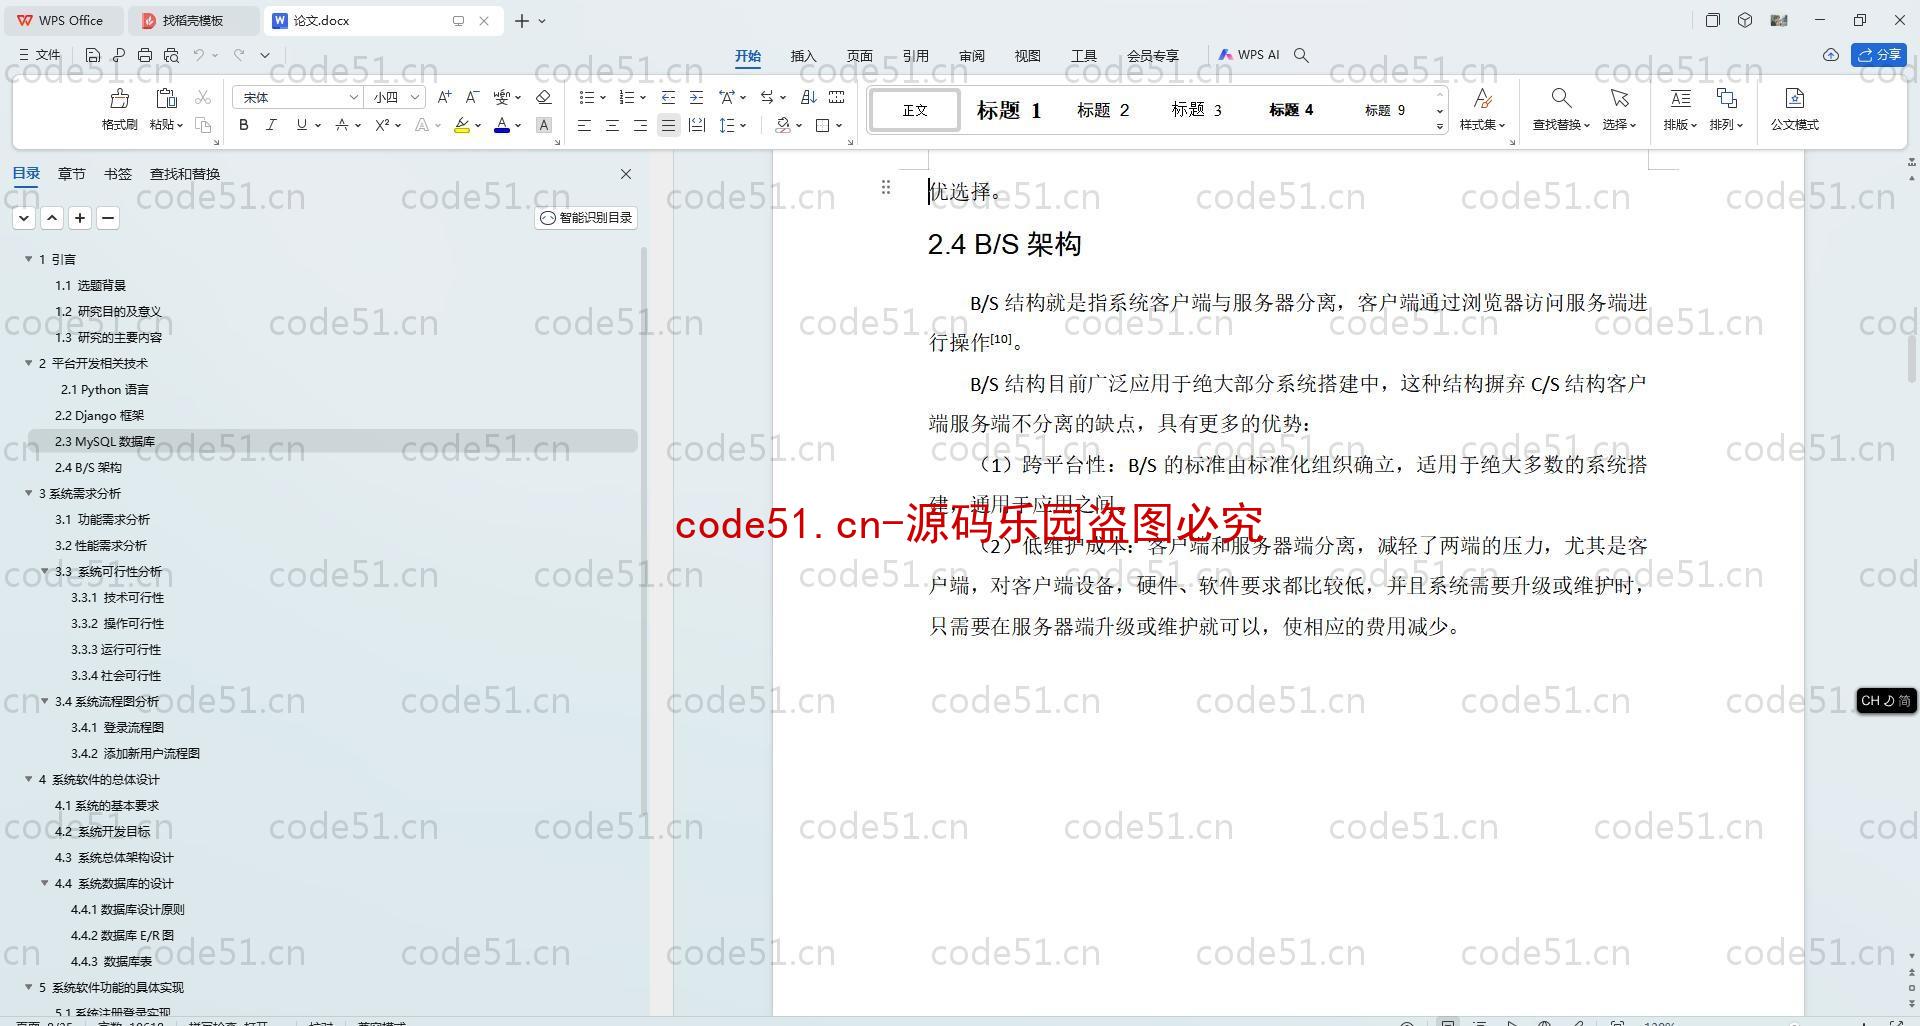Click the character shading A icon

click(x=544, y=125)
